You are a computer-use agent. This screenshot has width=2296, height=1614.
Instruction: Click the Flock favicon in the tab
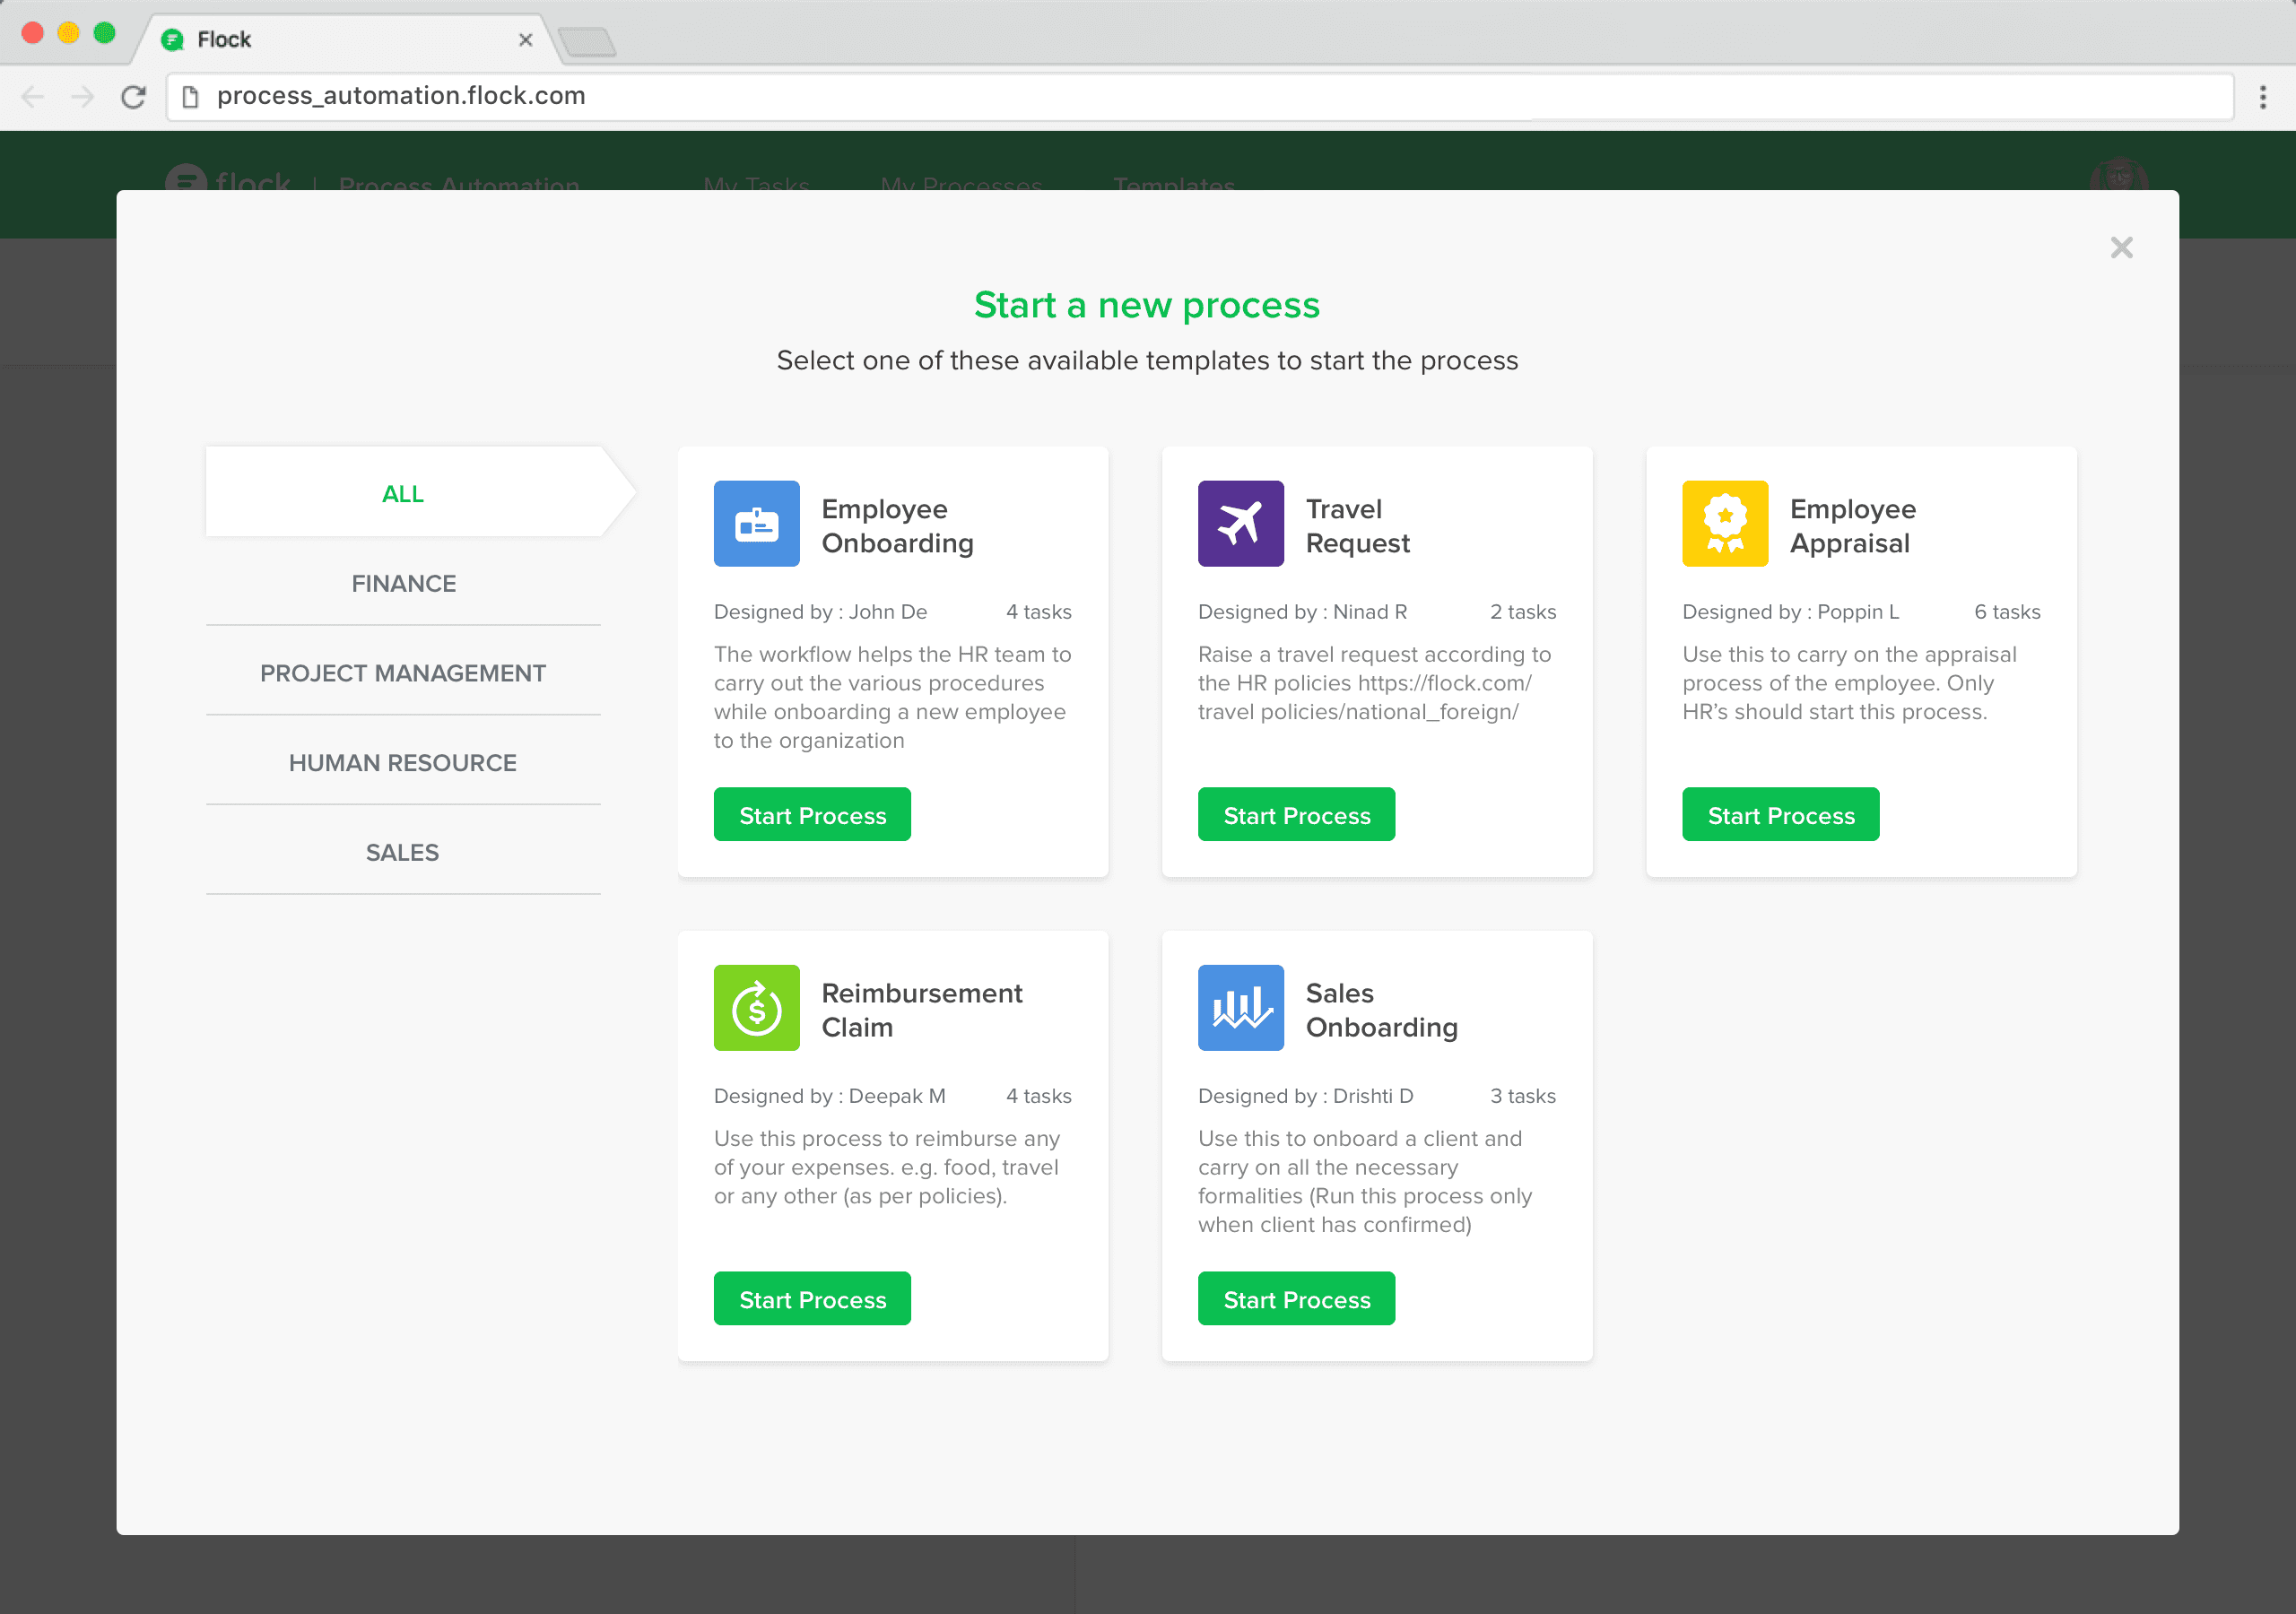click(172, 40)
